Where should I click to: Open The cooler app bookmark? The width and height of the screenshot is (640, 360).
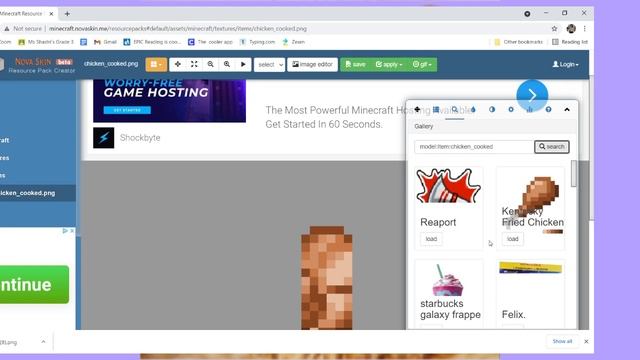tap(210, 42)
